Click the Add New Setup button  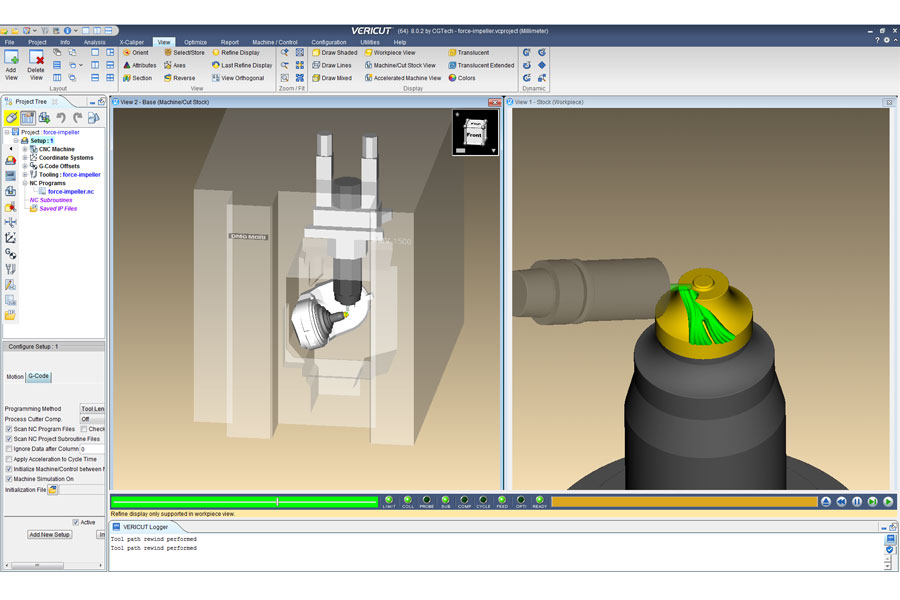point(49,535)
